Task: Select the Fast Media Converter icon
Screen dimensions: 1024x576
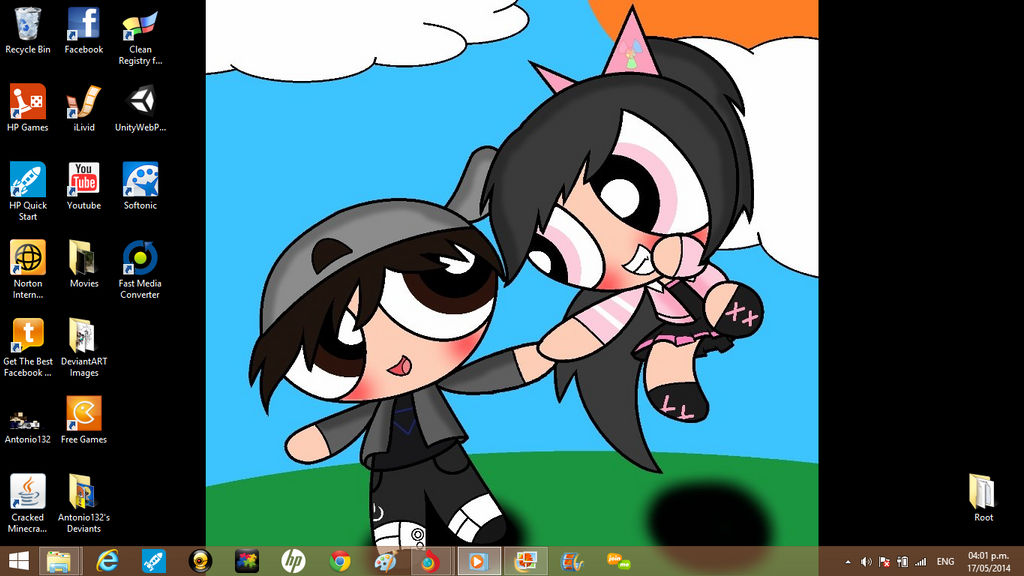Action: pyautogui.click(x=140, y=269)
